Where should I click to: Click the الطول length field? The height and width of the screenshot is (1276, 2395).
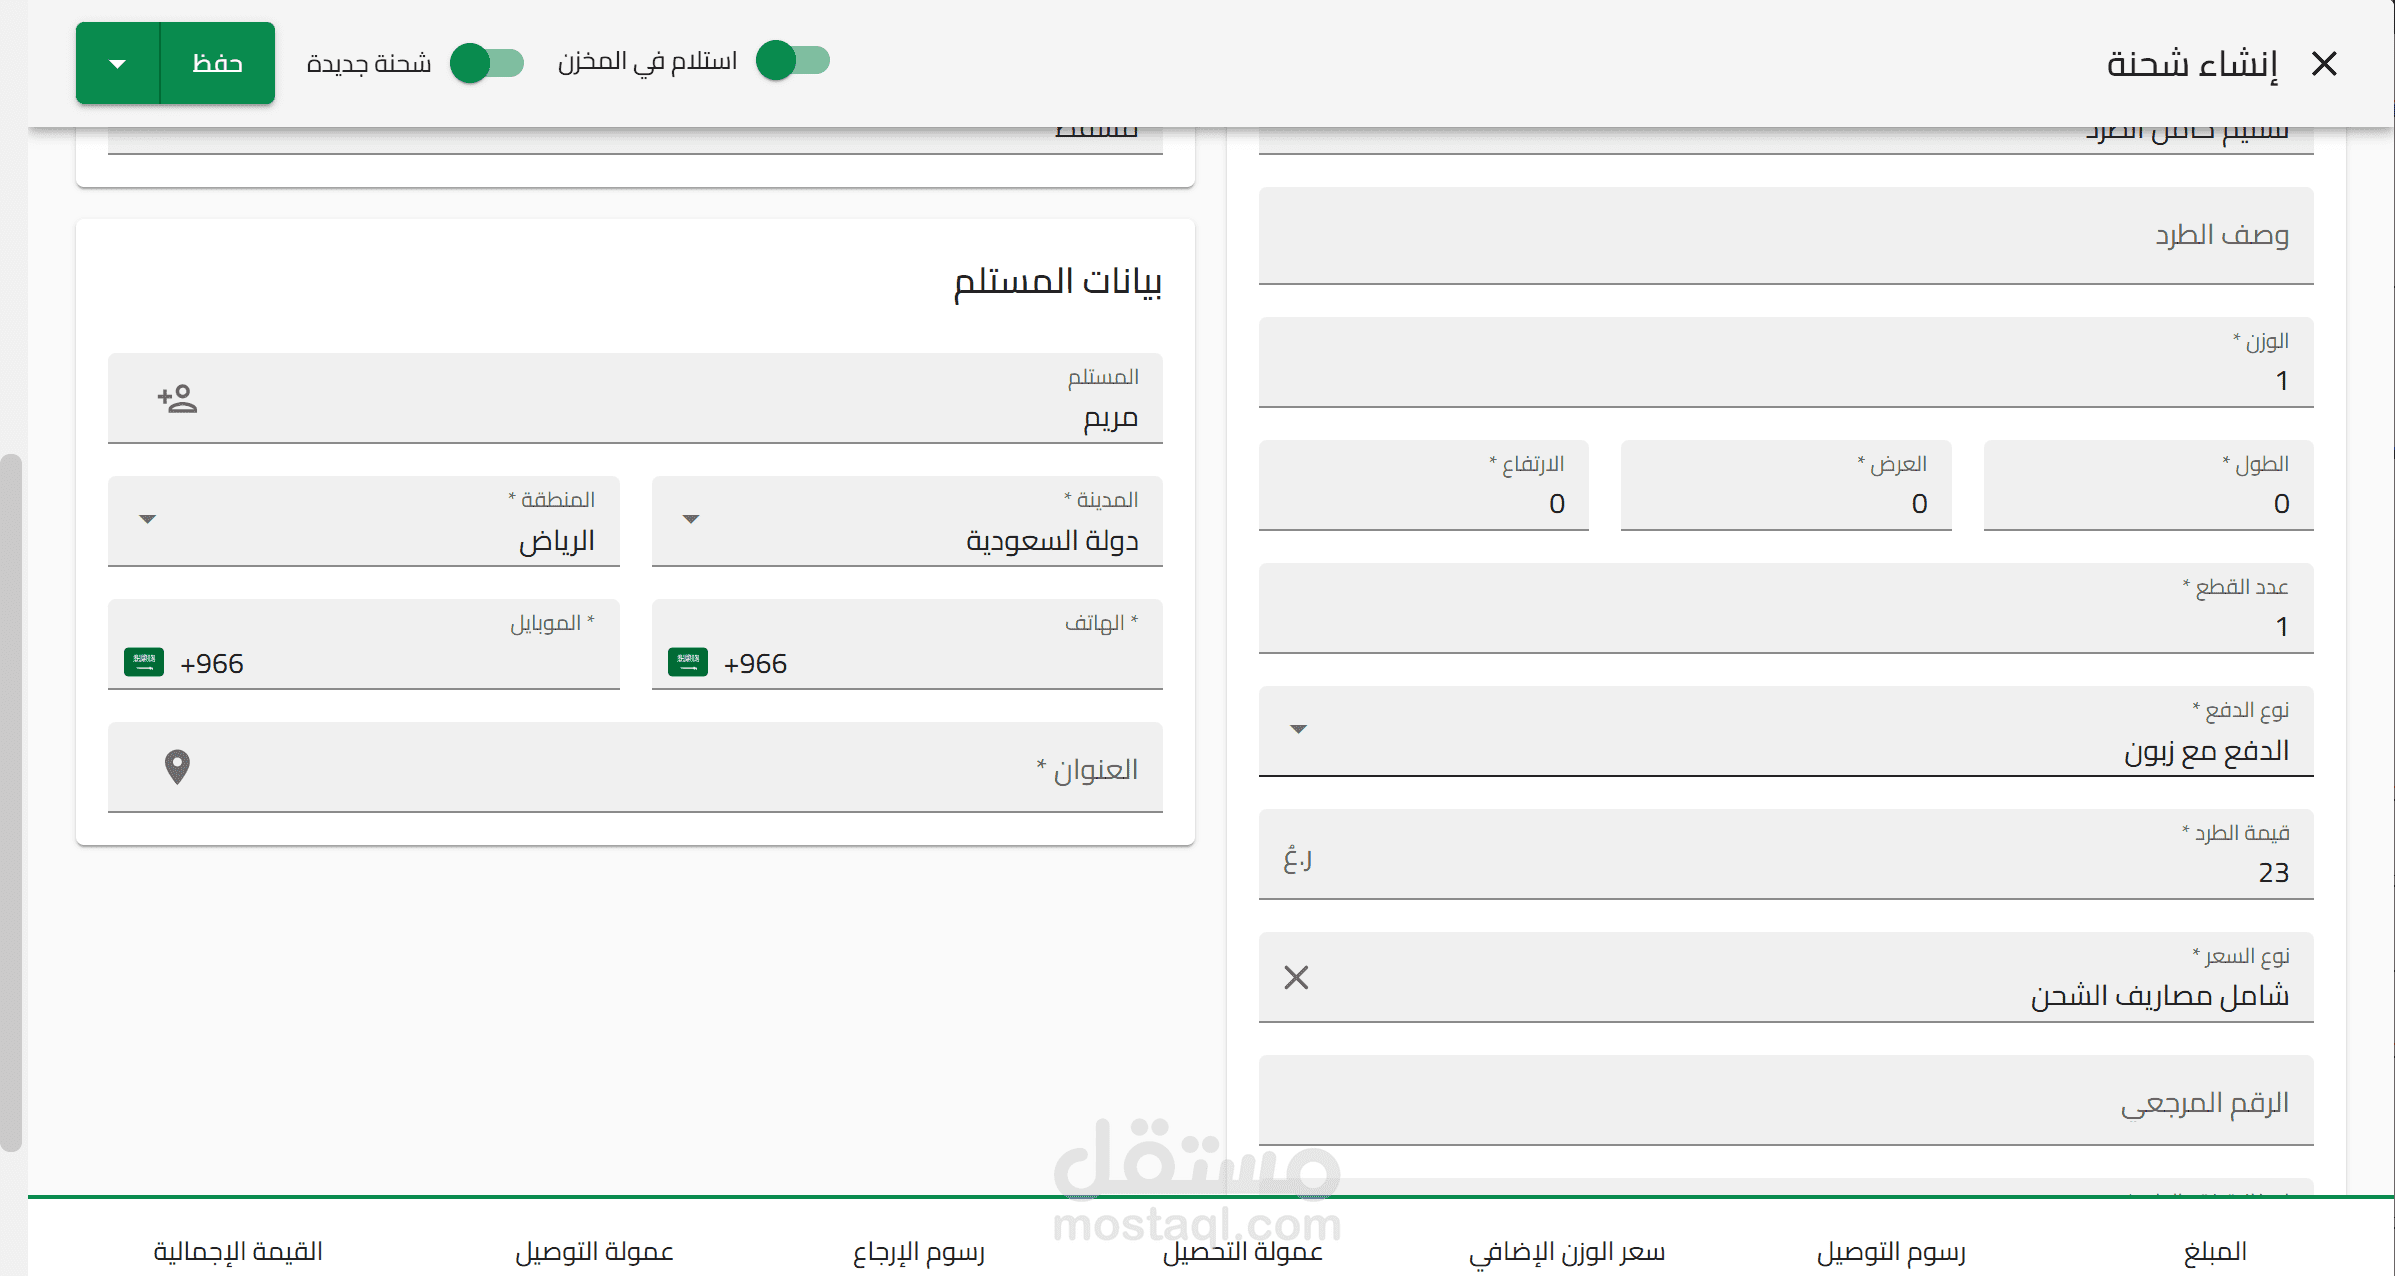pos(2149,485)
